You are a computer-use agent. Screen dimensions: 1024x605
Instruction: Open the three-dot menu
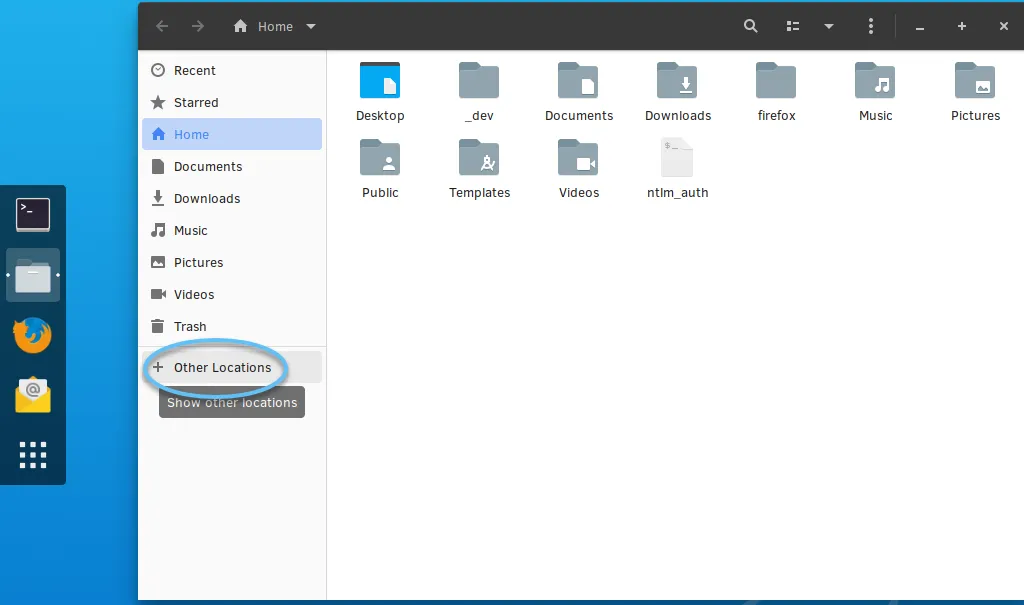pos(871,26)
